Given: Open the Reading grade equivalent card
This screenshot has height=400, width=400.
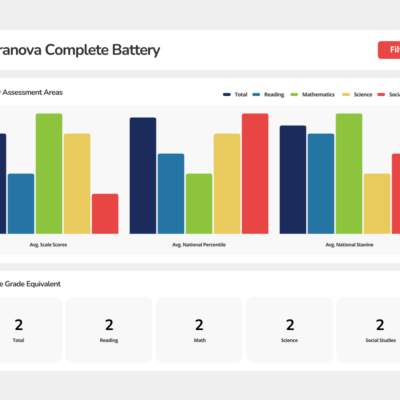Looking at the screenshot, I should click(109, 330).
